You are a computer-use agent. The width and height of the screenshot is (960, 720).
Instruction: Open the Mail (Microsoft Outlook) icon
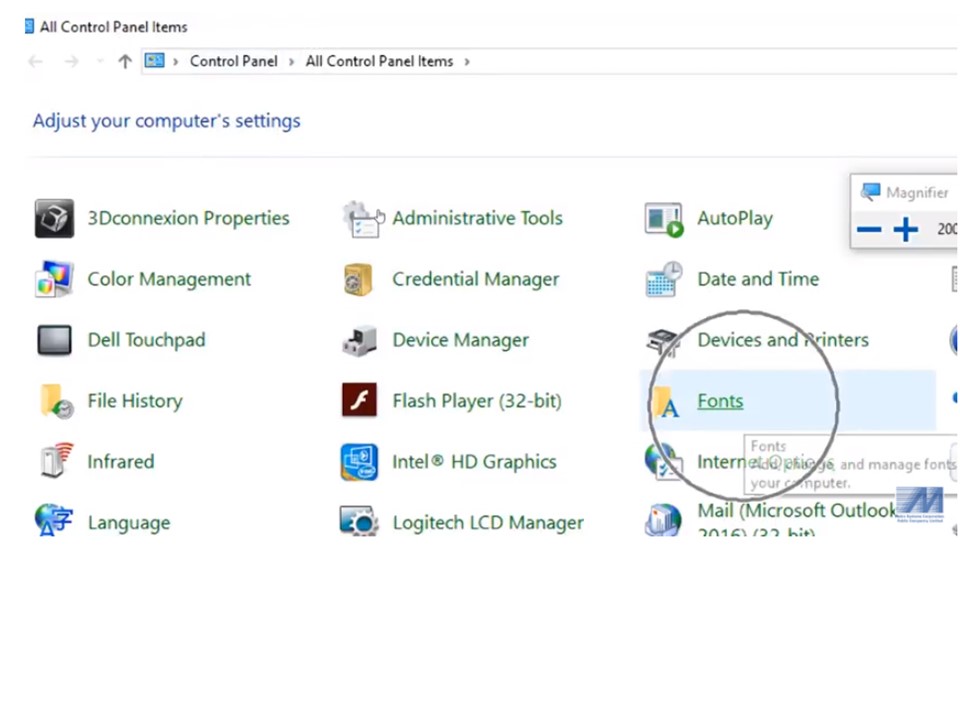click(x=664, y=520)
